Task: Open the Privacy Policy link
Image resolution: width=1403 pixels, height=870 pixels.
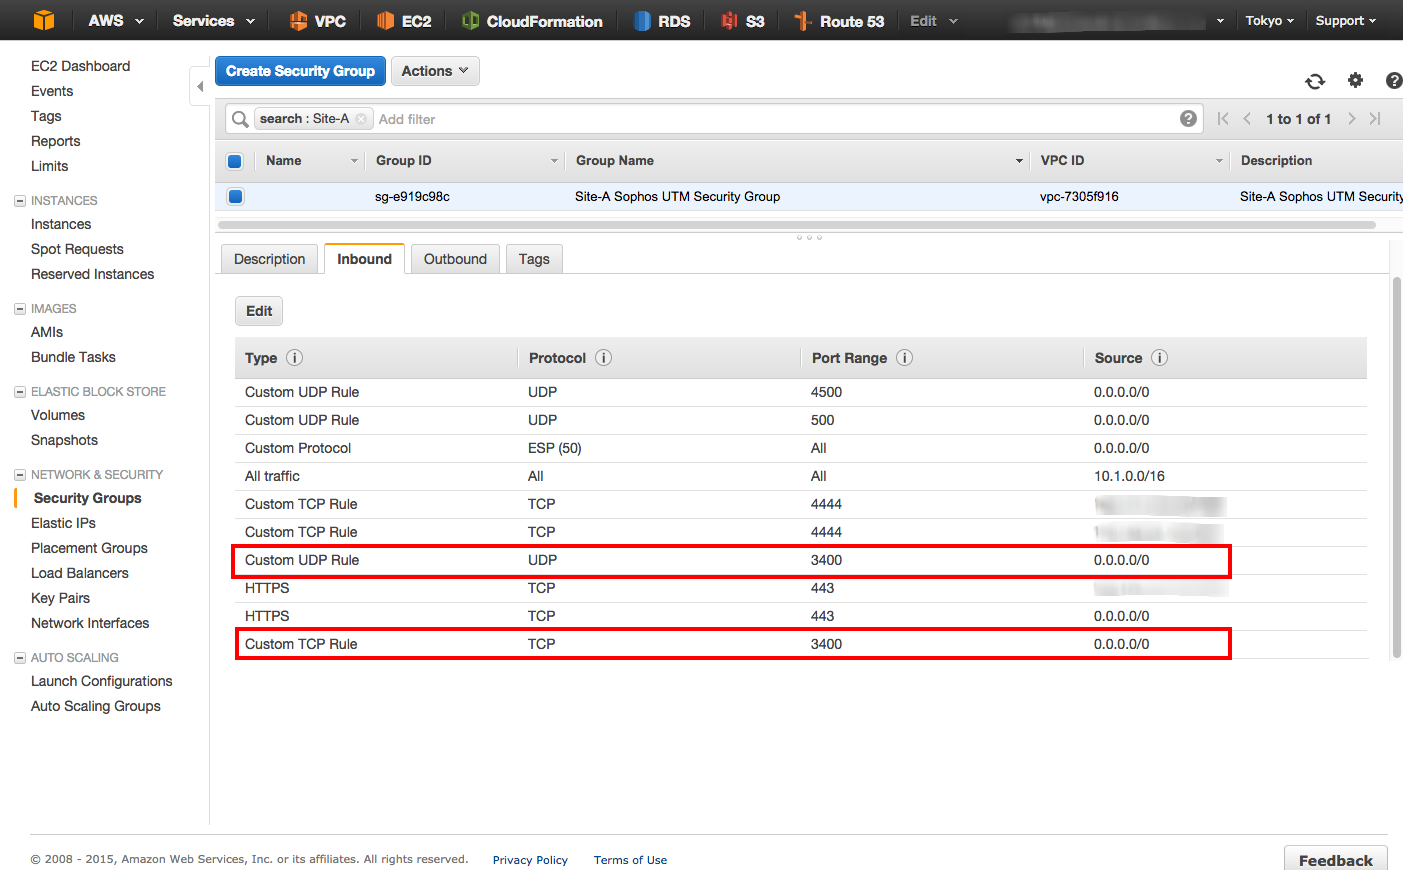Action: coord(530,860)
